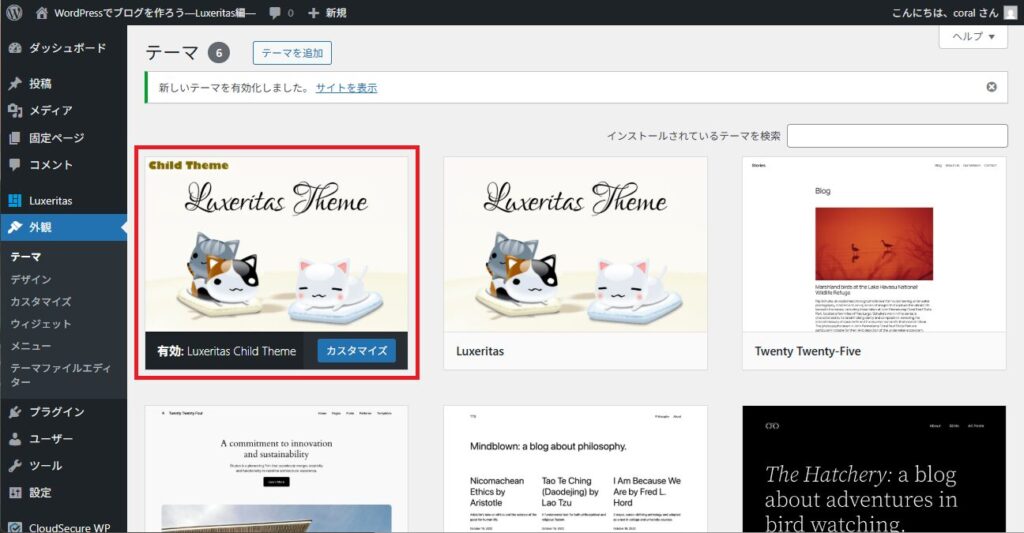1024x533 pixels.
Task: Open テーマファイルエディター submenu item
Action: pos(60,375)
